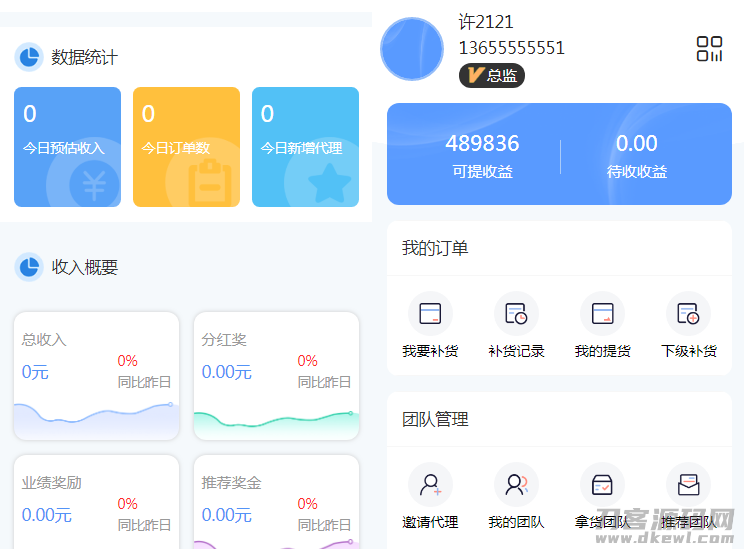Click the user profile avatar

(412, 49)
